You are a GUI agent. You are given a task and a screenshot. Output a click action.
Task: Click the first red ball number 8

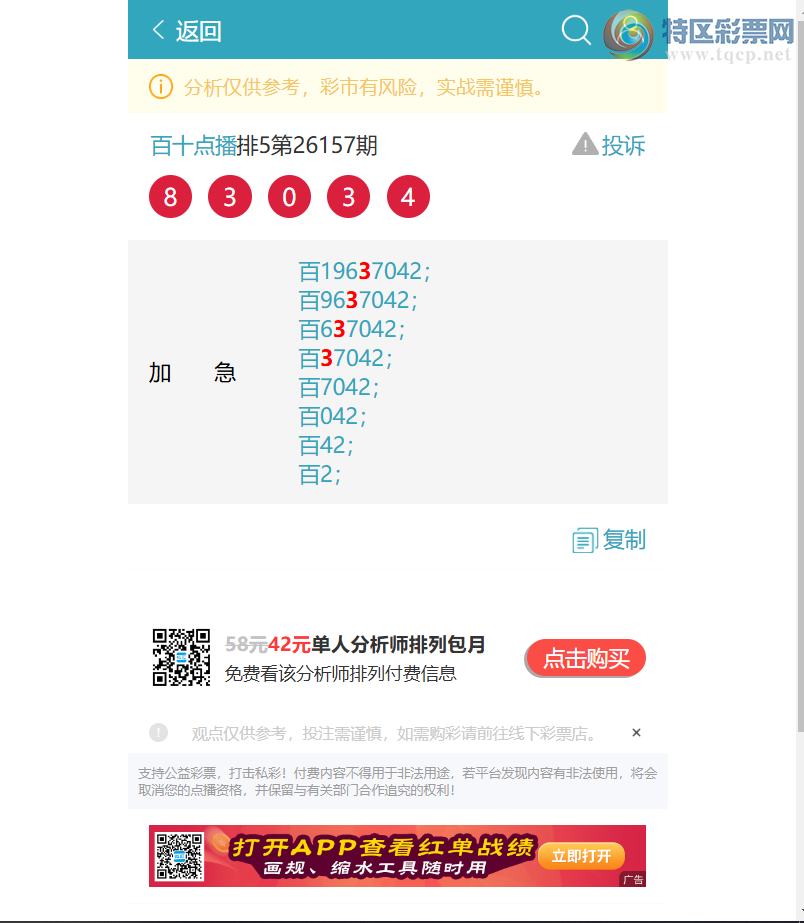[x=171, y=197]
